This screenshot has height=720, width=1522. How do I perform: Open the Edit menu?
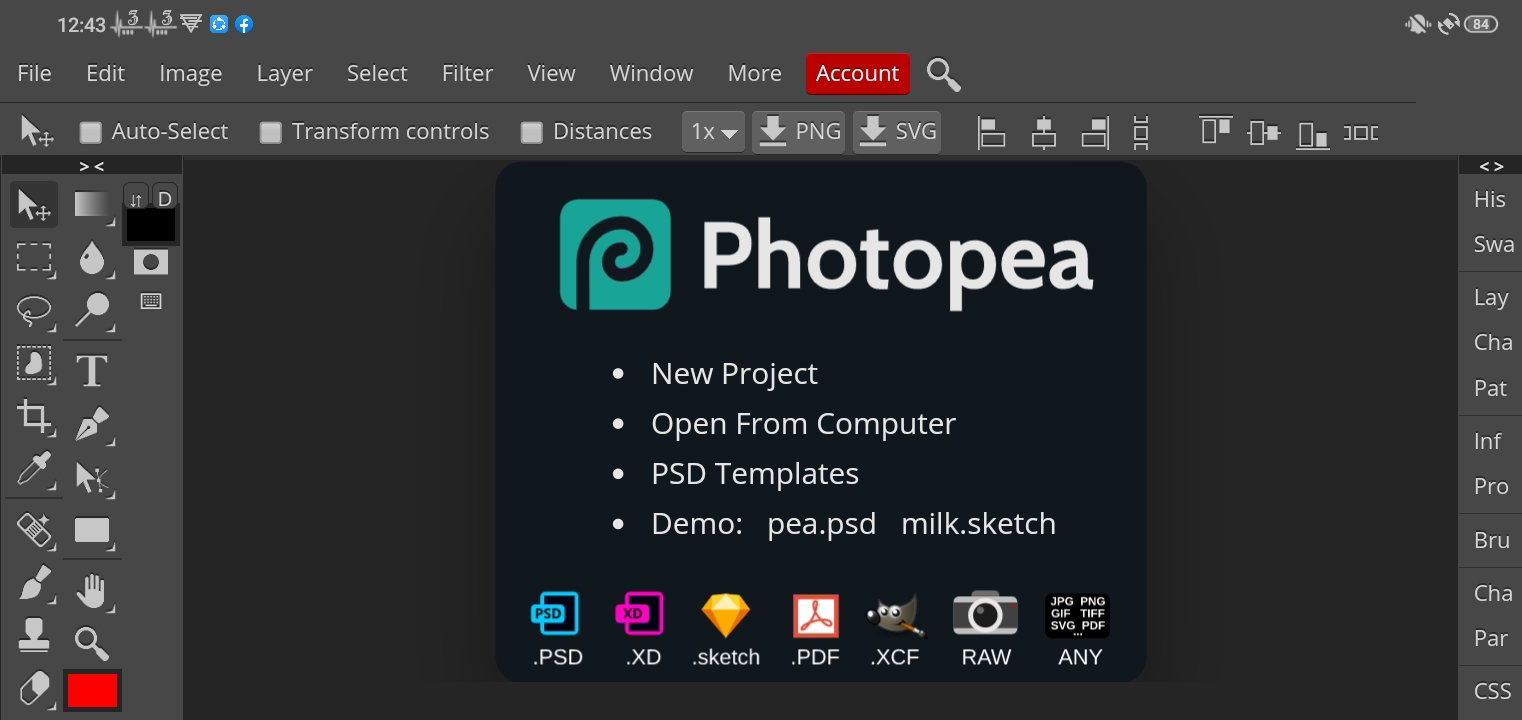point(105,73)
